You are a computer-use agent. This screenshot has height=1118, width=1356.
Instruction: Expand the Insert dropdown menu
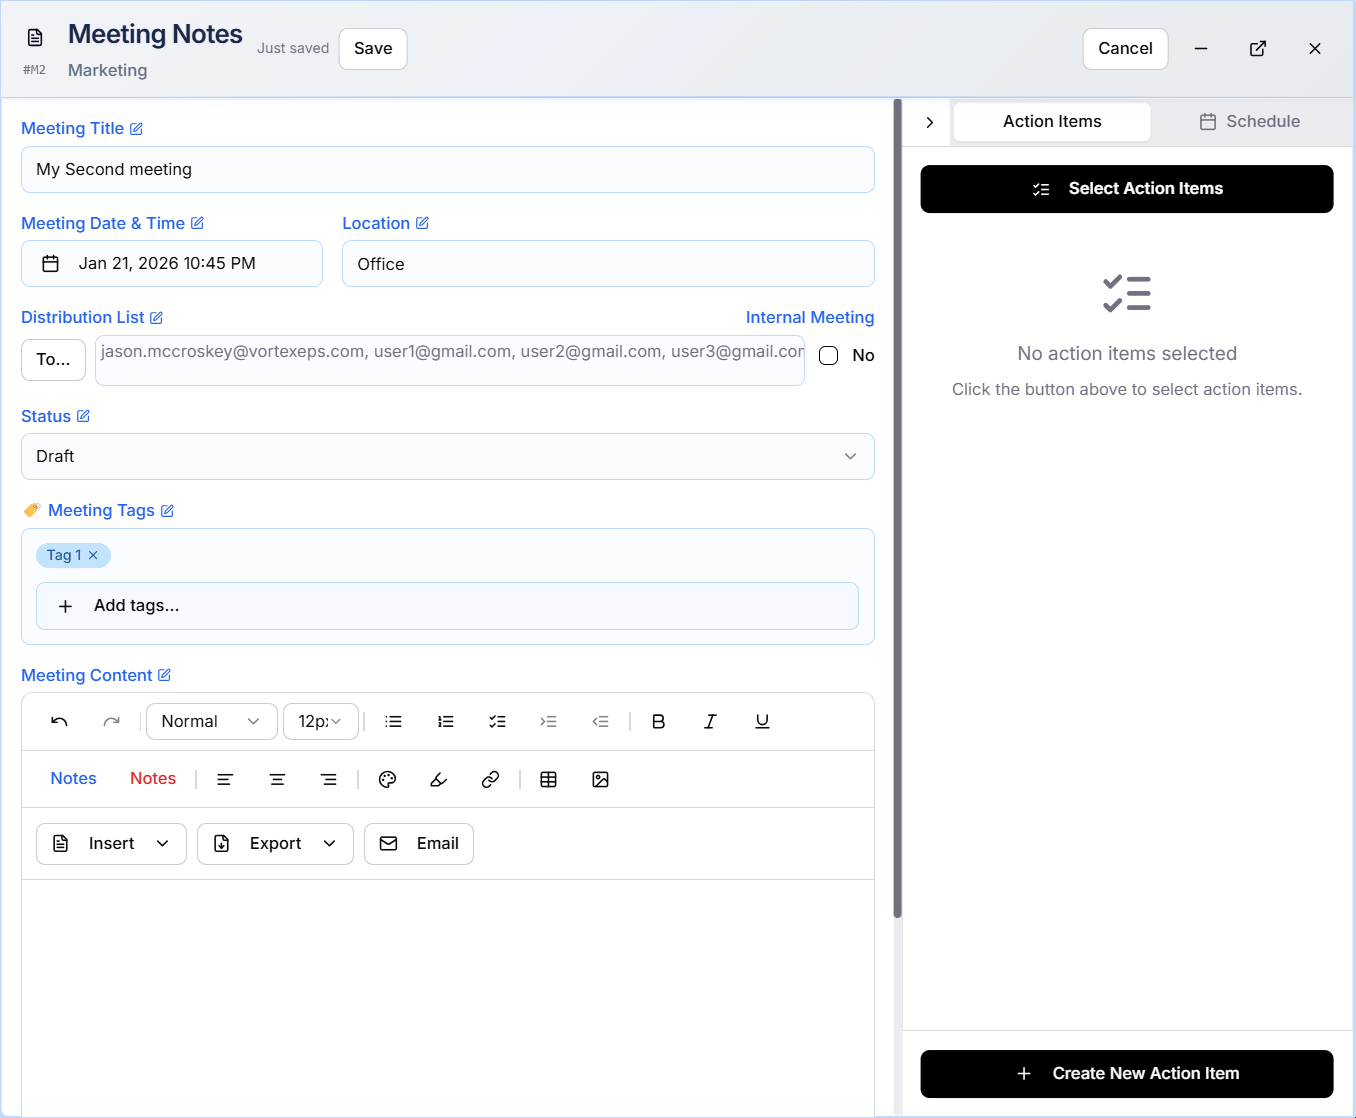tap(111, 844)
